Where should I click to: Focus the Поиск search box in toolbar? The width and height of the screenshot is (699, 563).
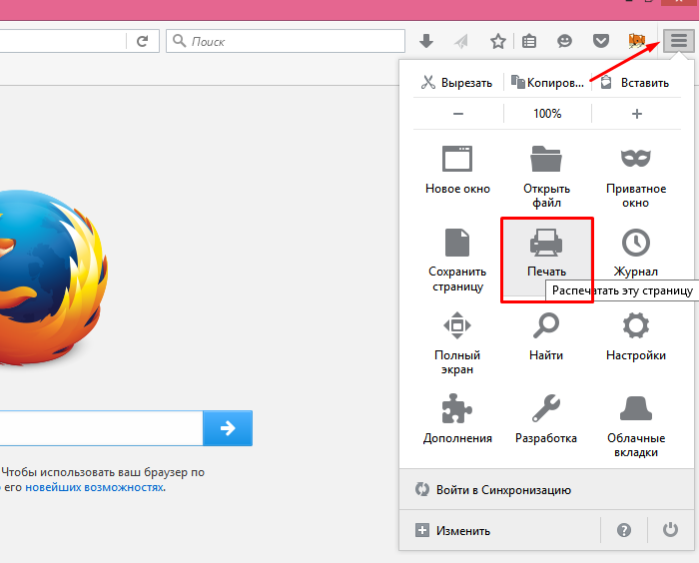285,41
